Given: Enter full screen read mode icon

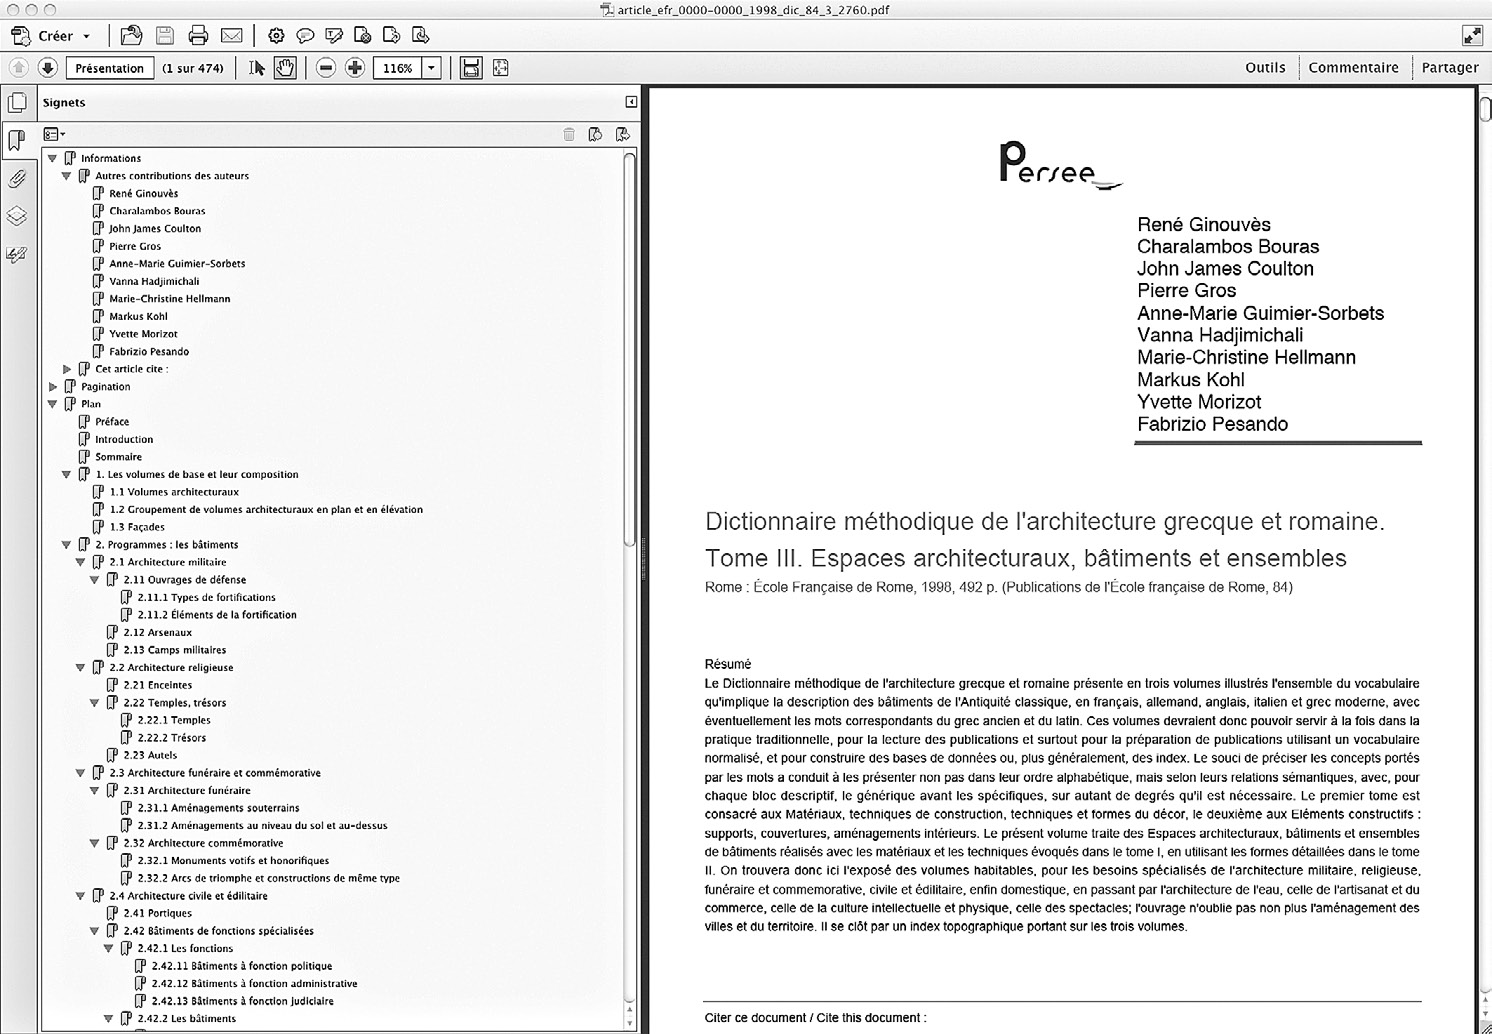Looking at the screenshot, I should 1472,36.
